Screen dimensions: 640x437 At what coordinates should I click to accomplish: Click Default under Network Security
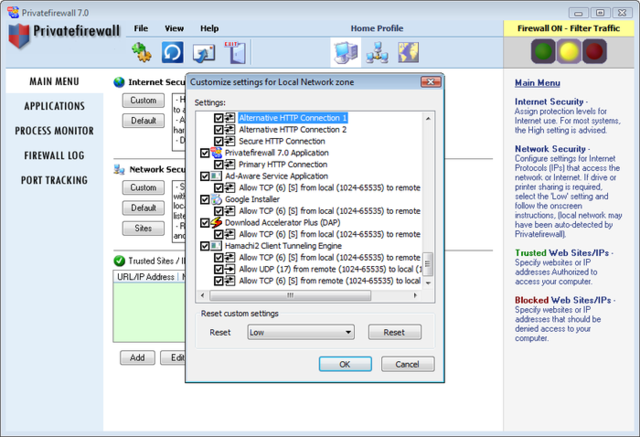click(143, 208)
